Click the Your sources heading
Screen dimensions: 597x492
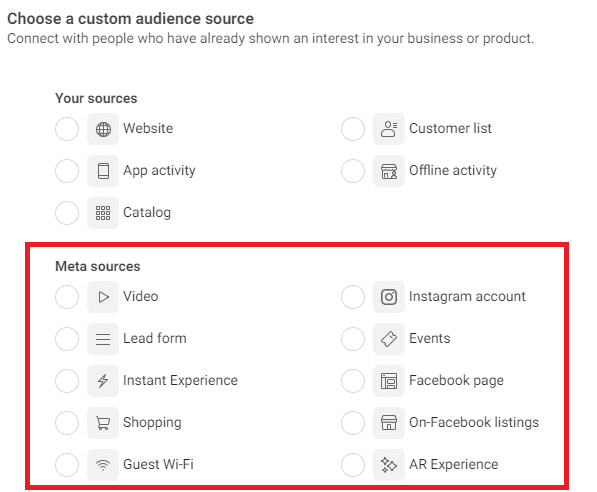96,98
